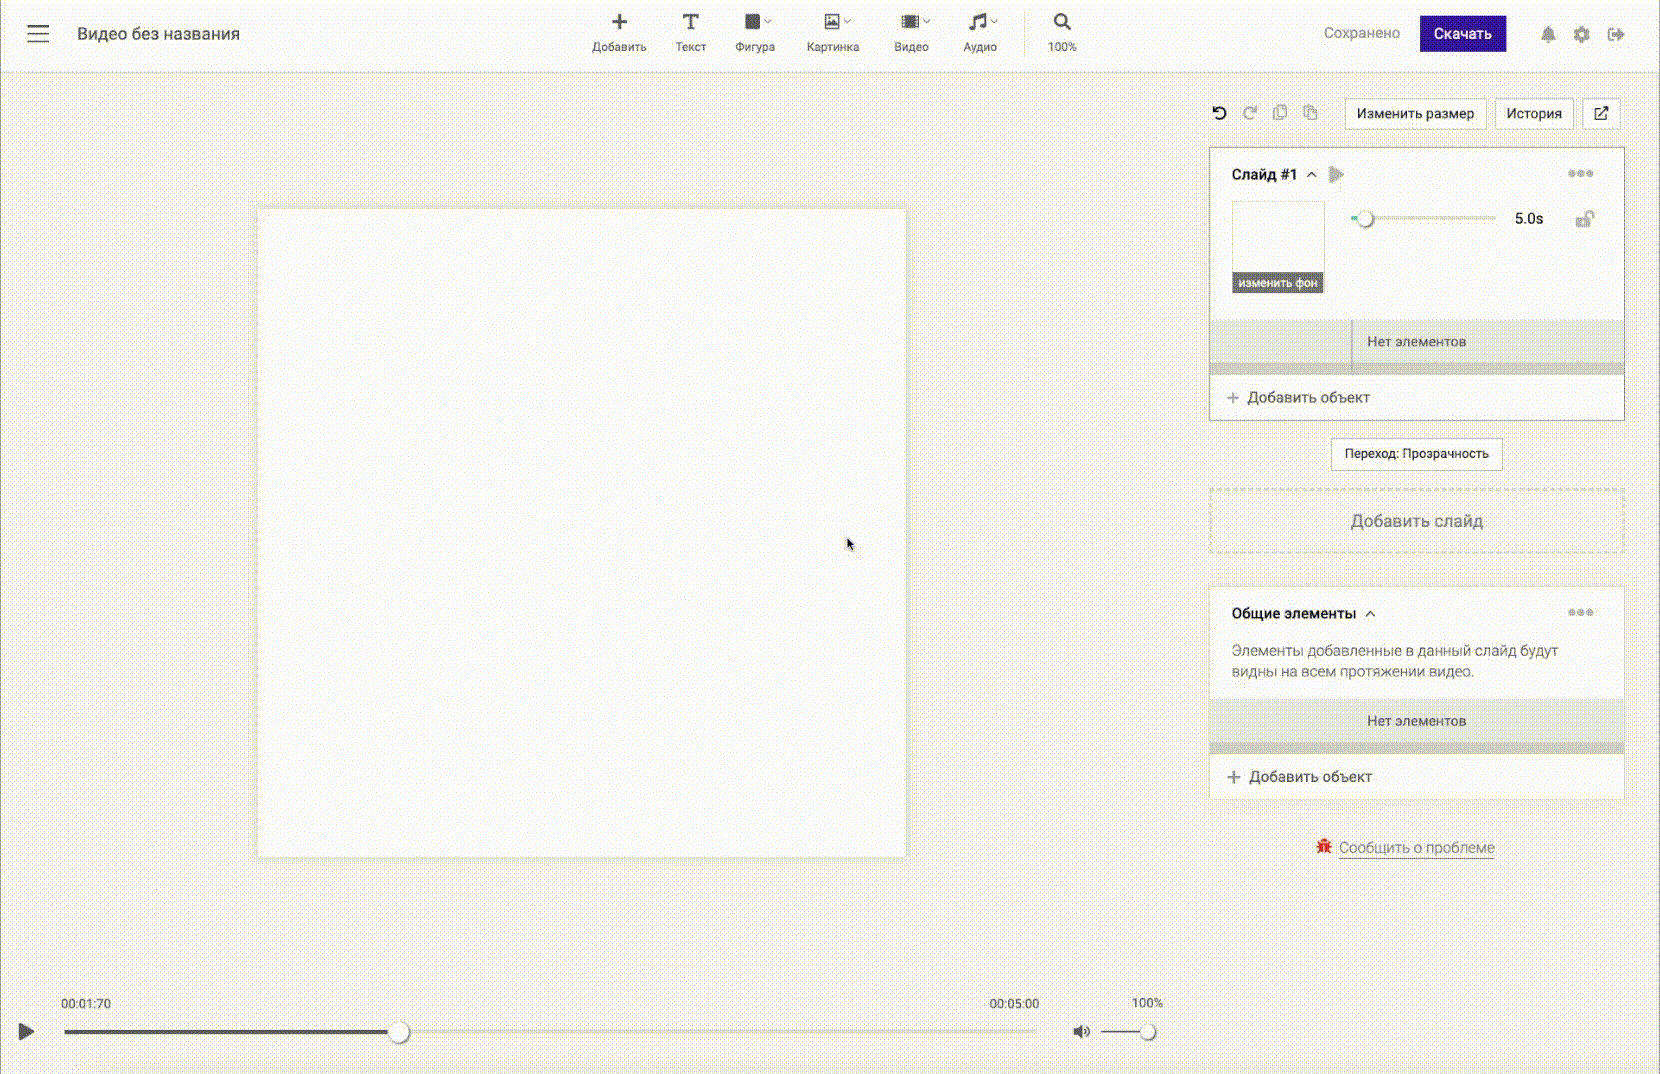Open the Фигура shape dropdown
1660x1074 pixels.
[x=756, y=32]
